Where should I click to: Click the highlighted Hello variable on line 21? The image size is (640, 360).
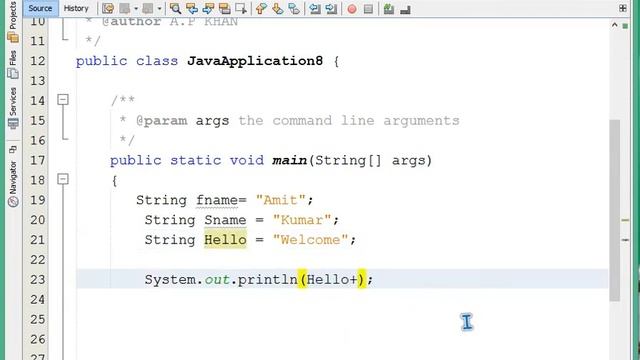point(225,240)
